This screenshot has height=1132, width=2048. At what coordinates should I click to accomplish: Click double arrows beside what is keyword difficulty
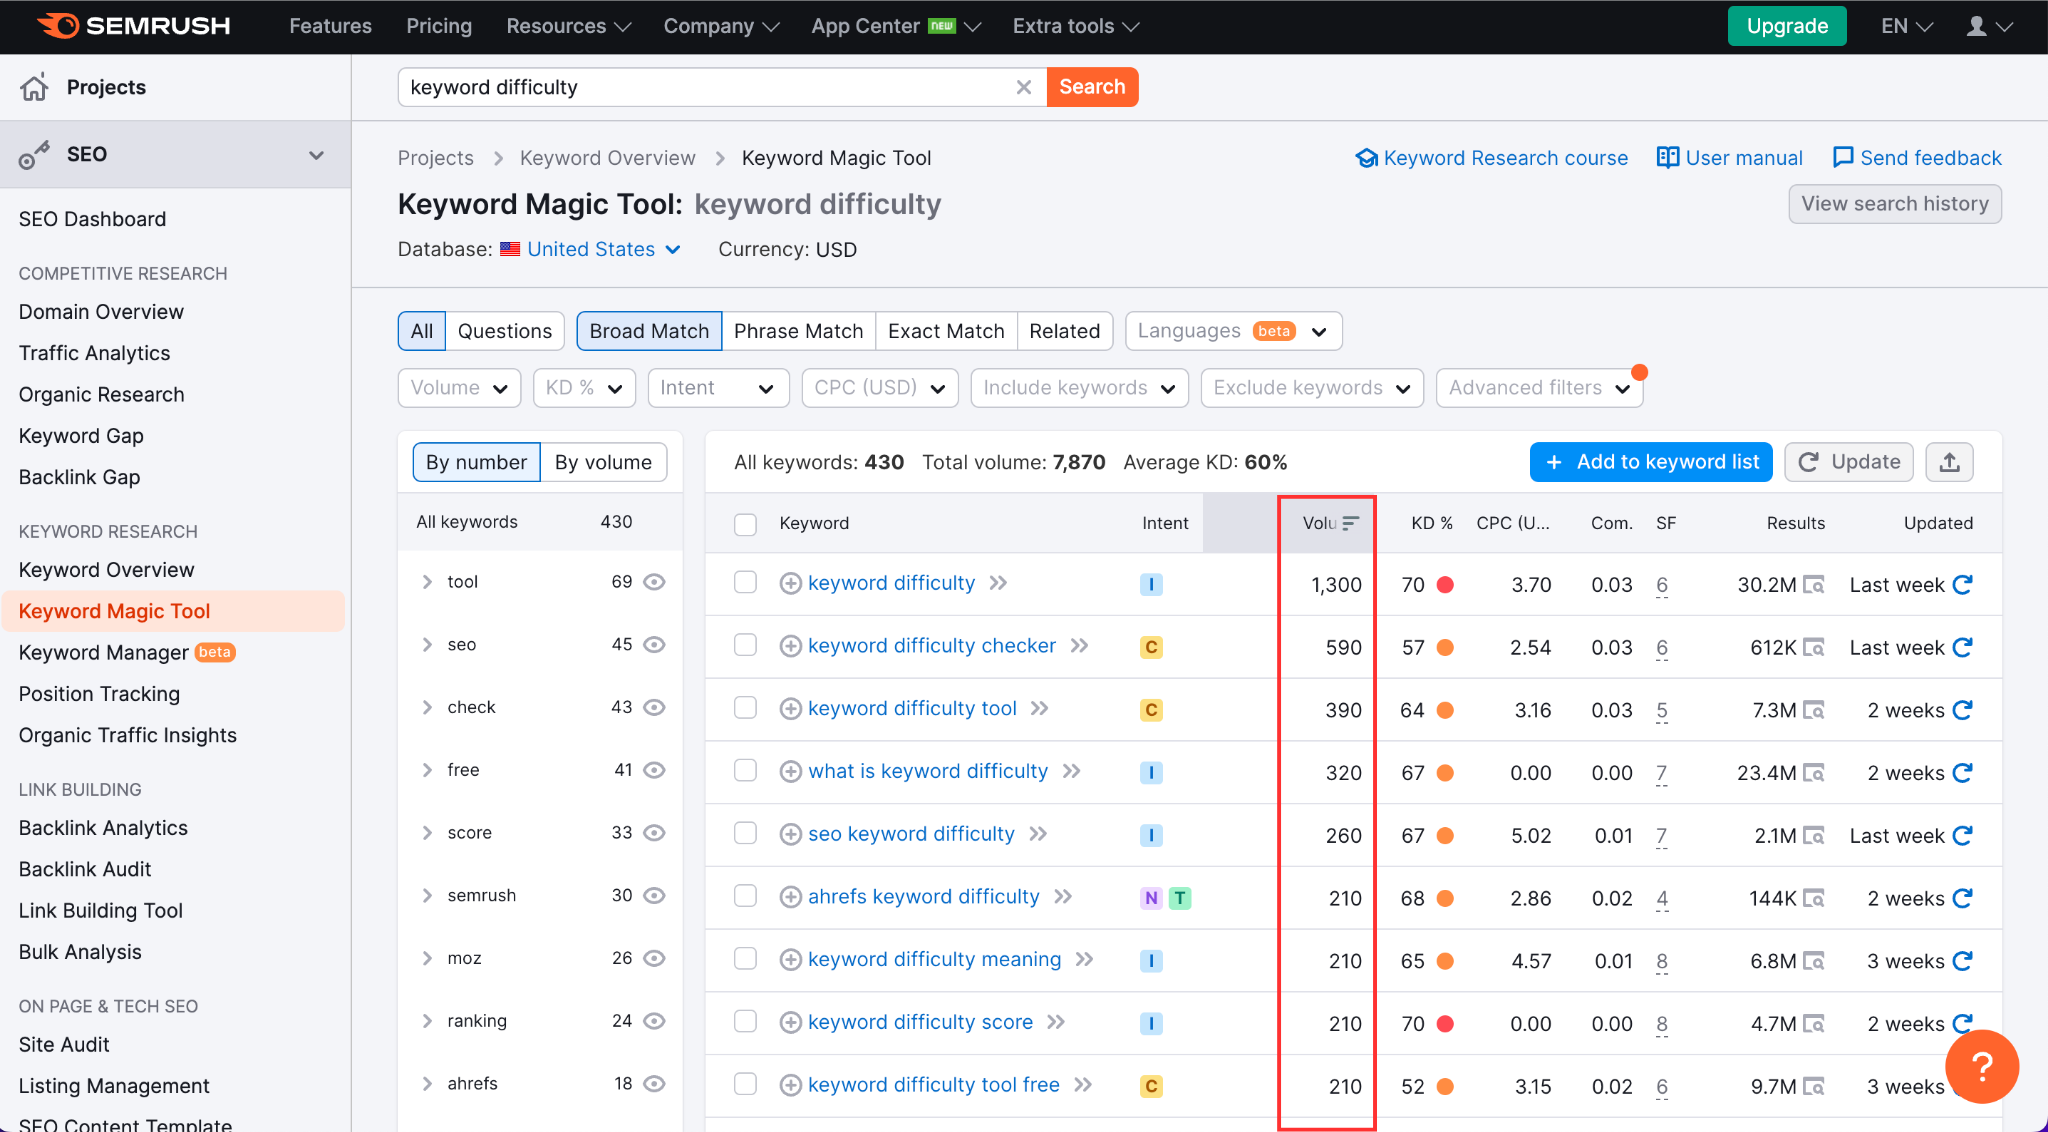[x=1072, y=771]
